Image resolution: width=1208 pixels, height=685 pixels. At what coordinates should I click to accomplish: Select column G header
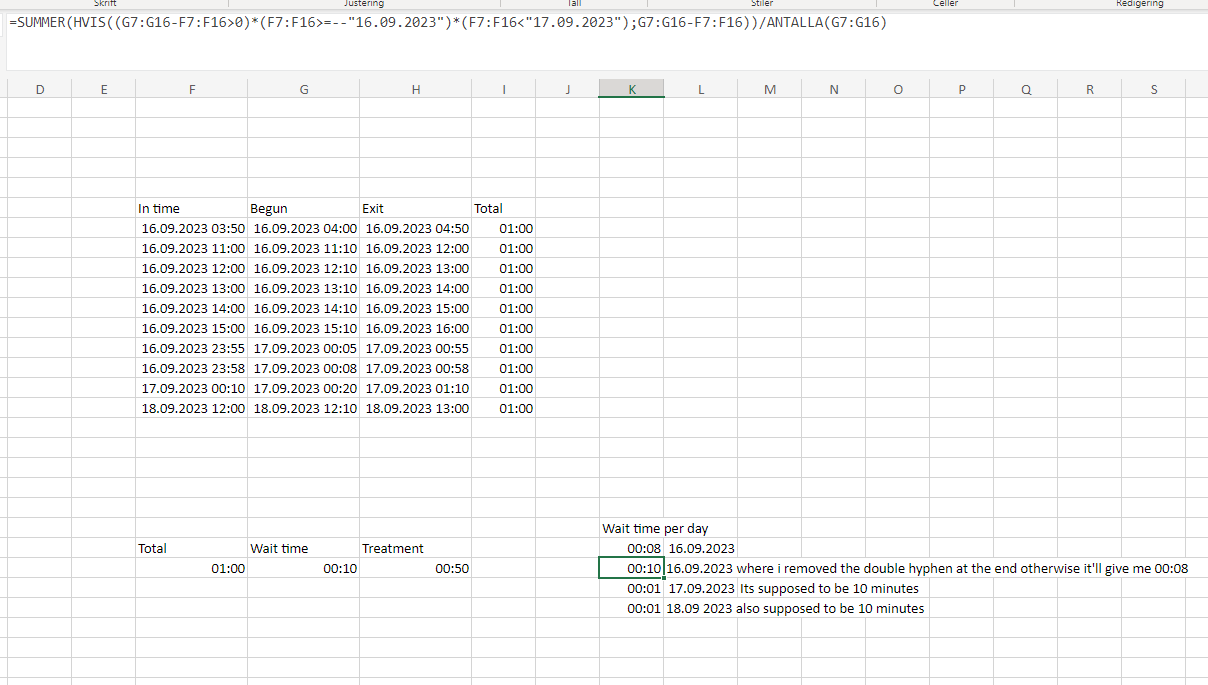click(303, 89)
